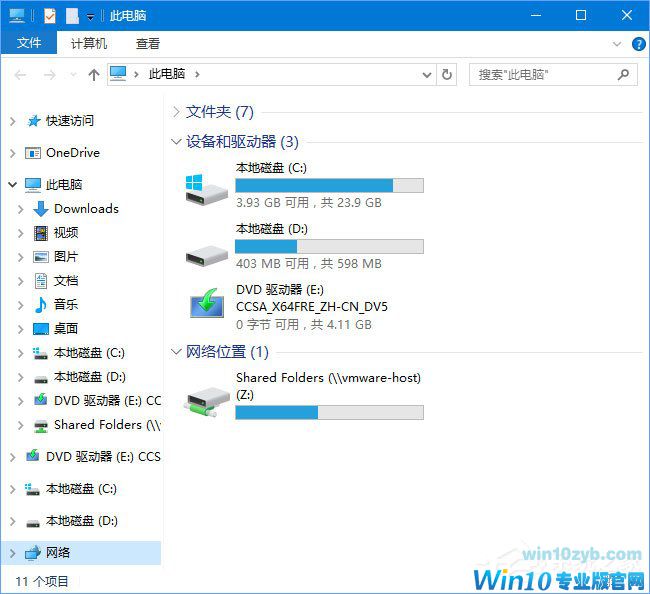Click the 文档 document icon in sidebar
The height and width of the screenshot is (594, 650).
pos(41,281)
